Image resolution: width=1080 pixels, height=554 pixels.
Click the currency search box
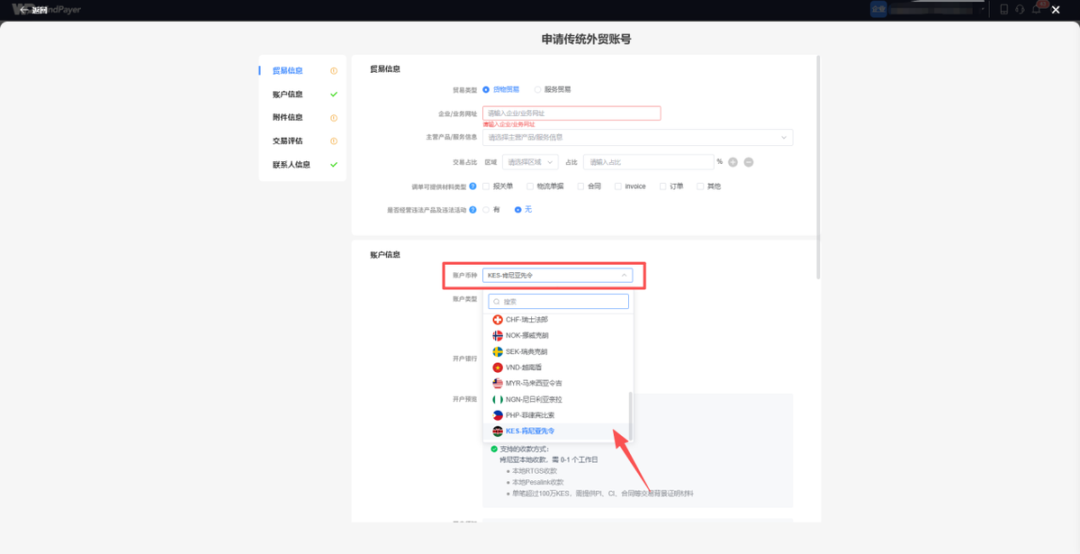(x=559, y=302)
